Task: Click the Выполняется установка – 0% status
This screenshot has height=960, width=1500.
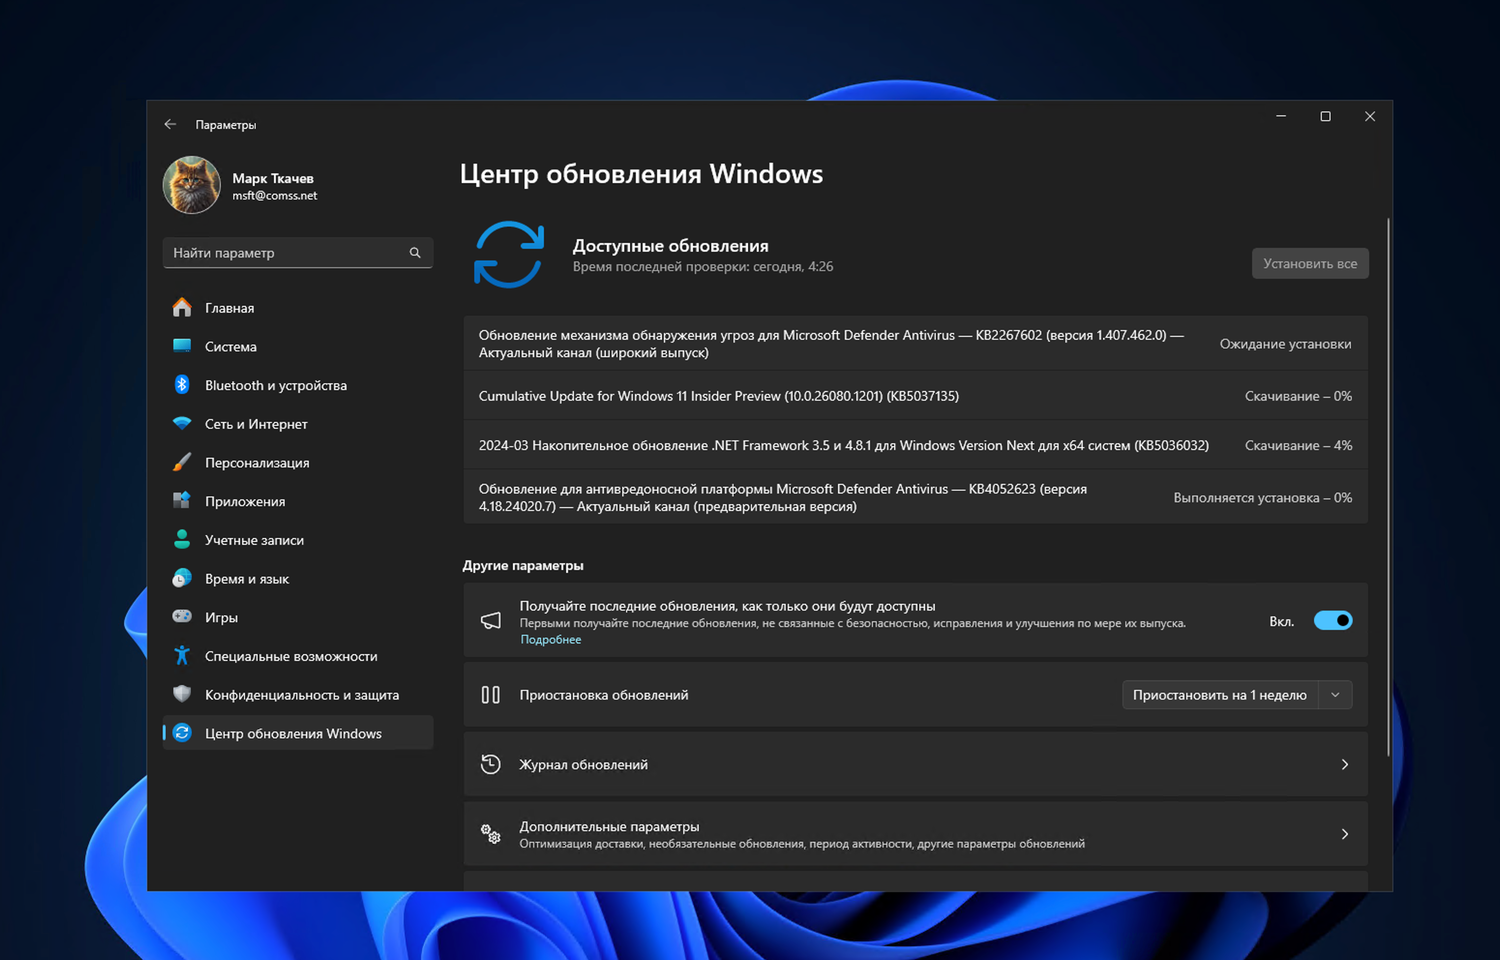Action: click(1262, 497)
